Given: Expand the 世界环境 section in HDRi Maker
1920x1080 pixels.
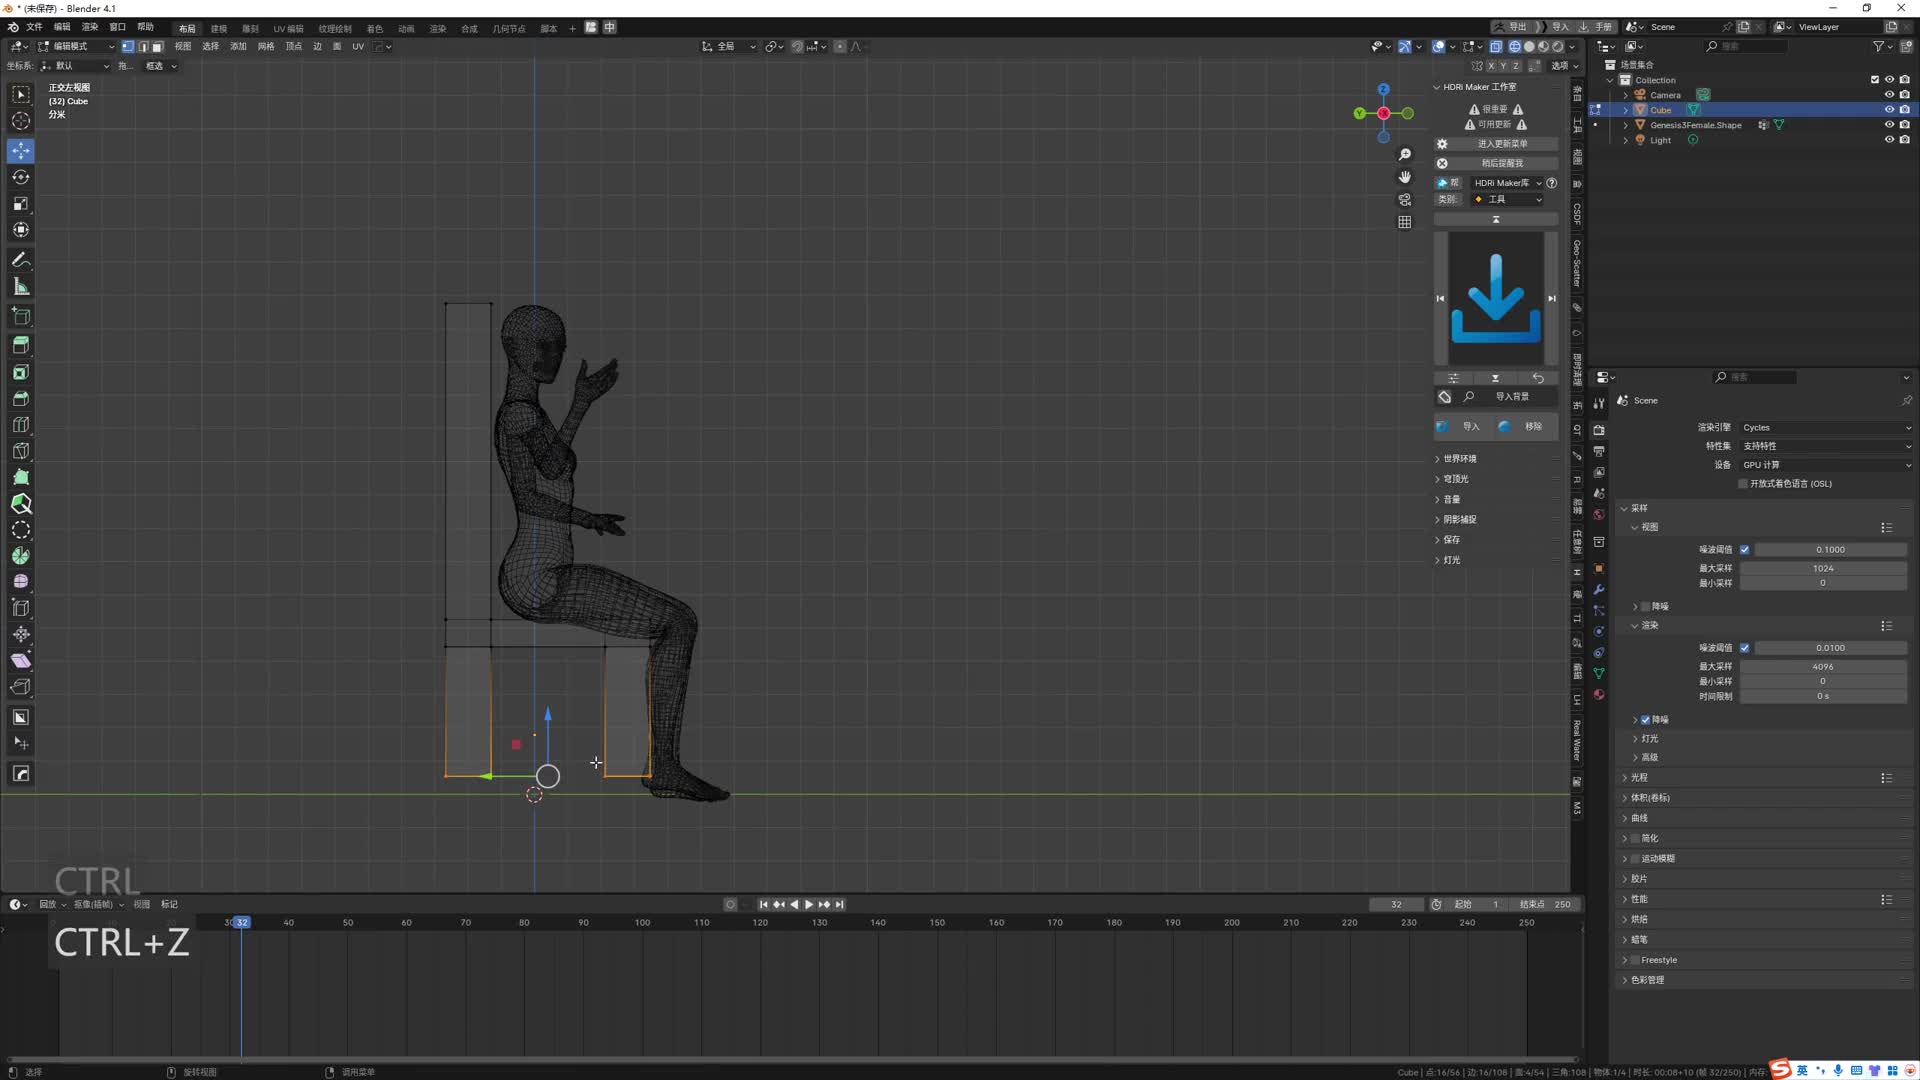Looking at the screenshot, I should [x=1459, y=459].
